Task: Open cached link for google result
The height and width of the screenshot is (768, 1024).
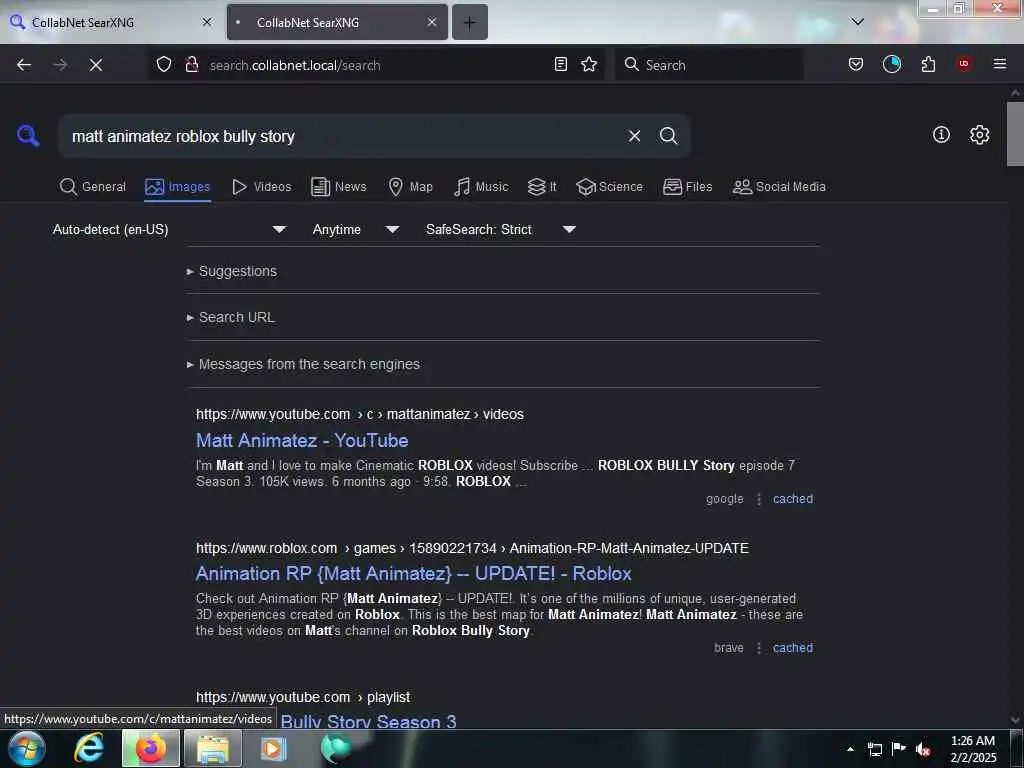Action: pos(793,499)
